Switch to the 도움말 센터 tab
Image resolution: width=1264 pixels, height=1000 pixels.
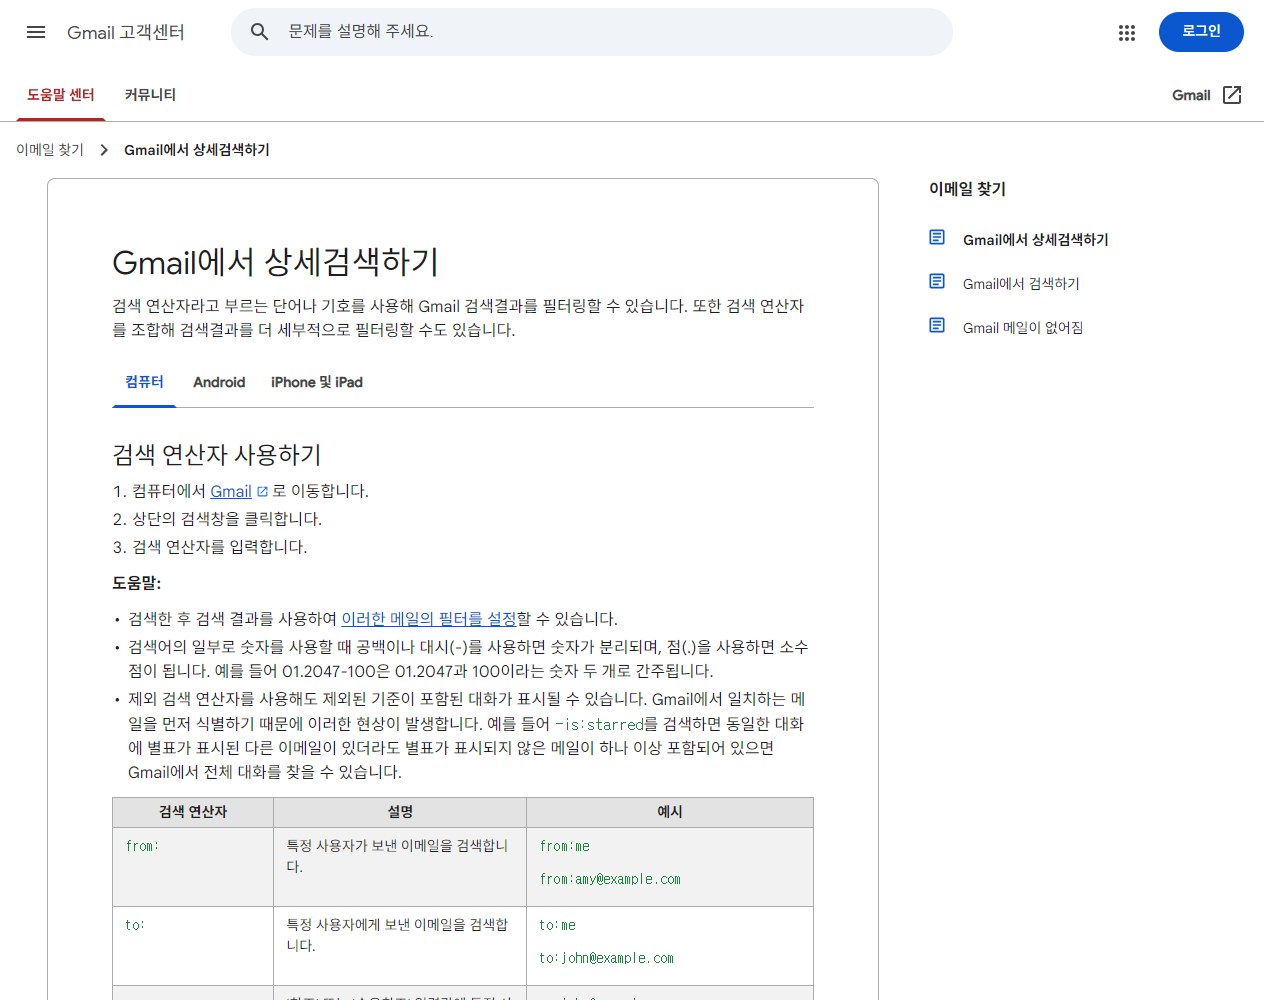tap(61, 95)
